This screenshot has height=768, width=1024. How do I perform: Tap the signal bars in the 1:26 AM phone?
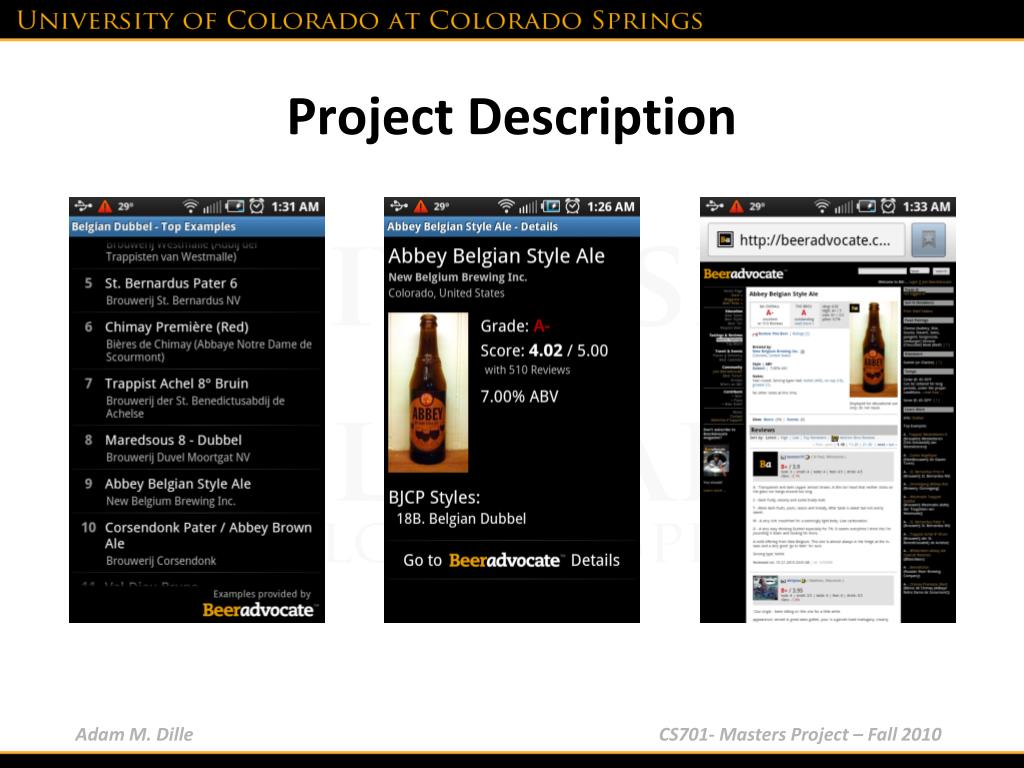528,207
